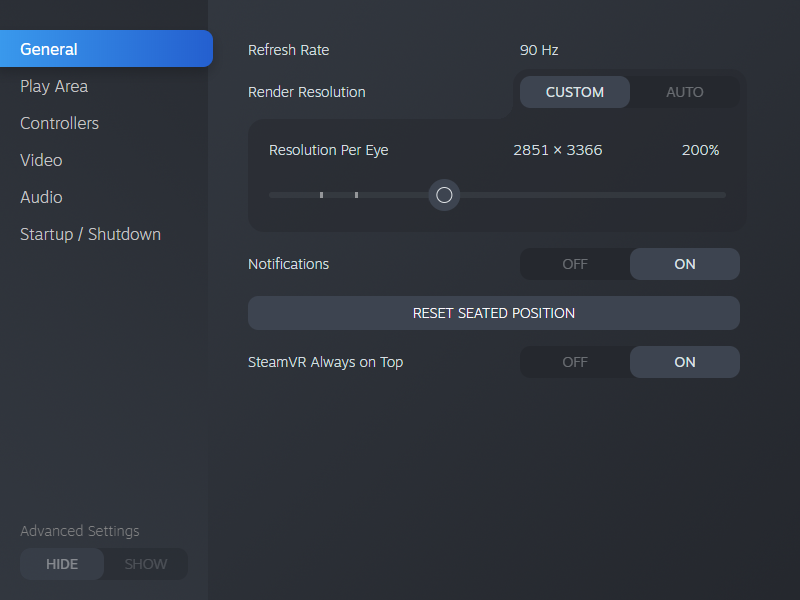Click the 90 Hz Refresh Rate value
The width and height of the screenshot is (800, 600).
(540, 50)
